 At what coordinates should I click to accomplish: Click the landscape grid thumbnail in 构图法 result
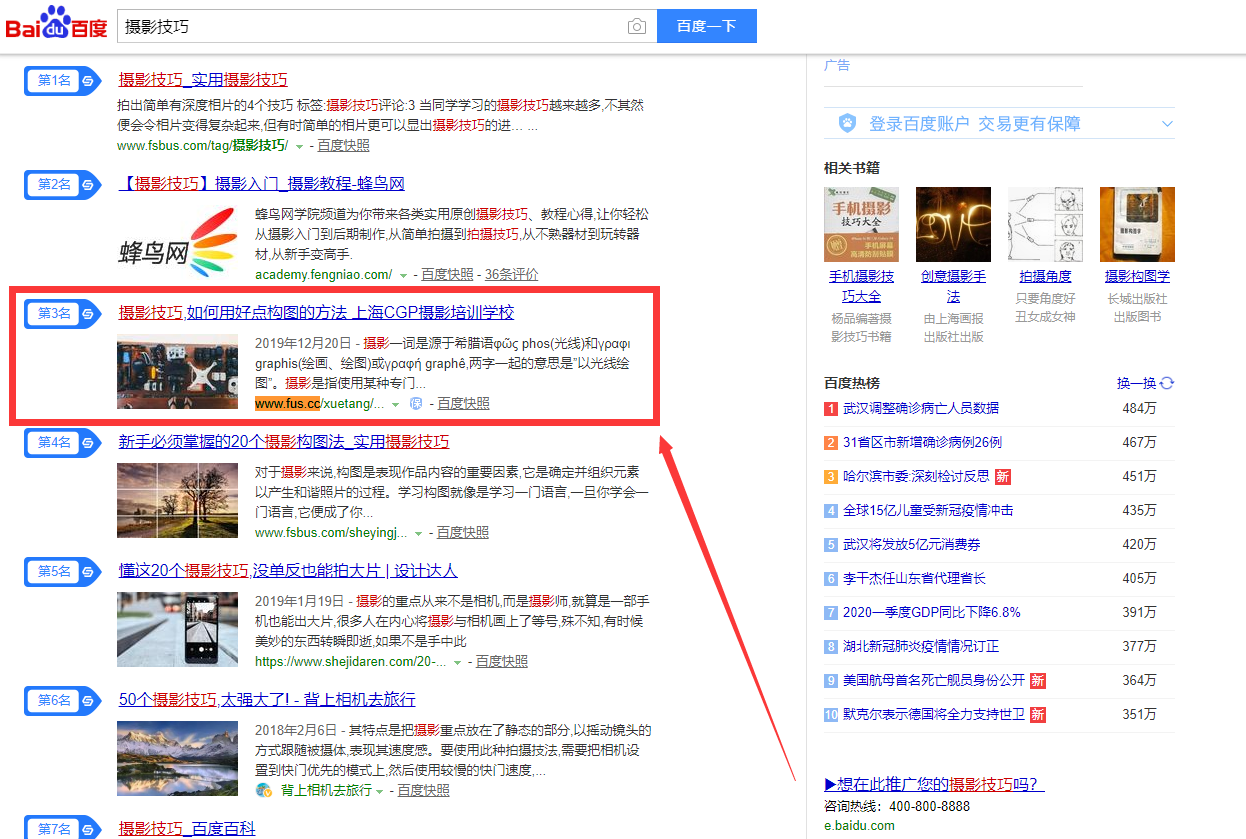click(x=178, y=501)
